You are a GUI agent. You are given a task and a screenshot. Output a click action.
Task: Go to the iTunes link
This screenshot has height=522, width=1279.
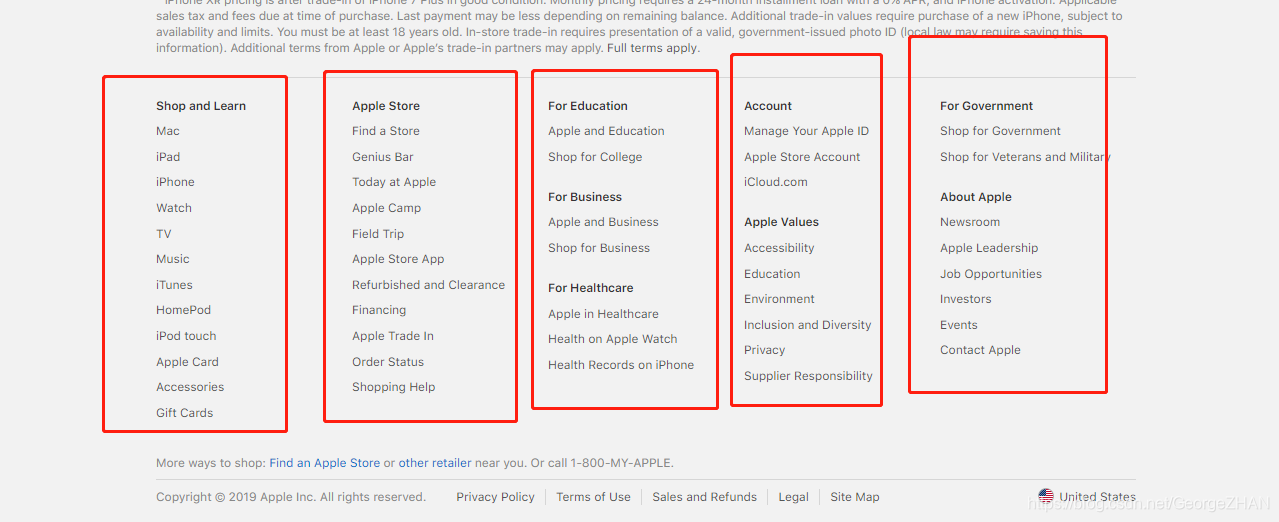pos(174,285)
